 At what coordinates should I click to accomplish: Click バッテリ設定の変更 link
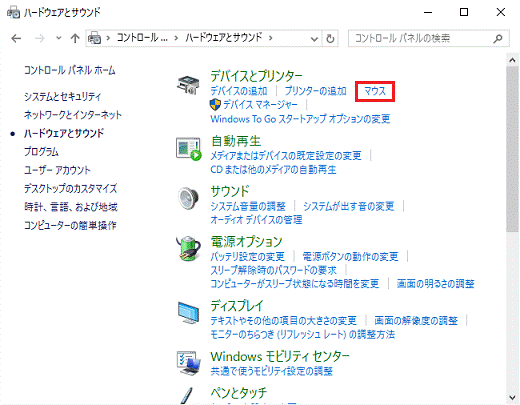247,256
